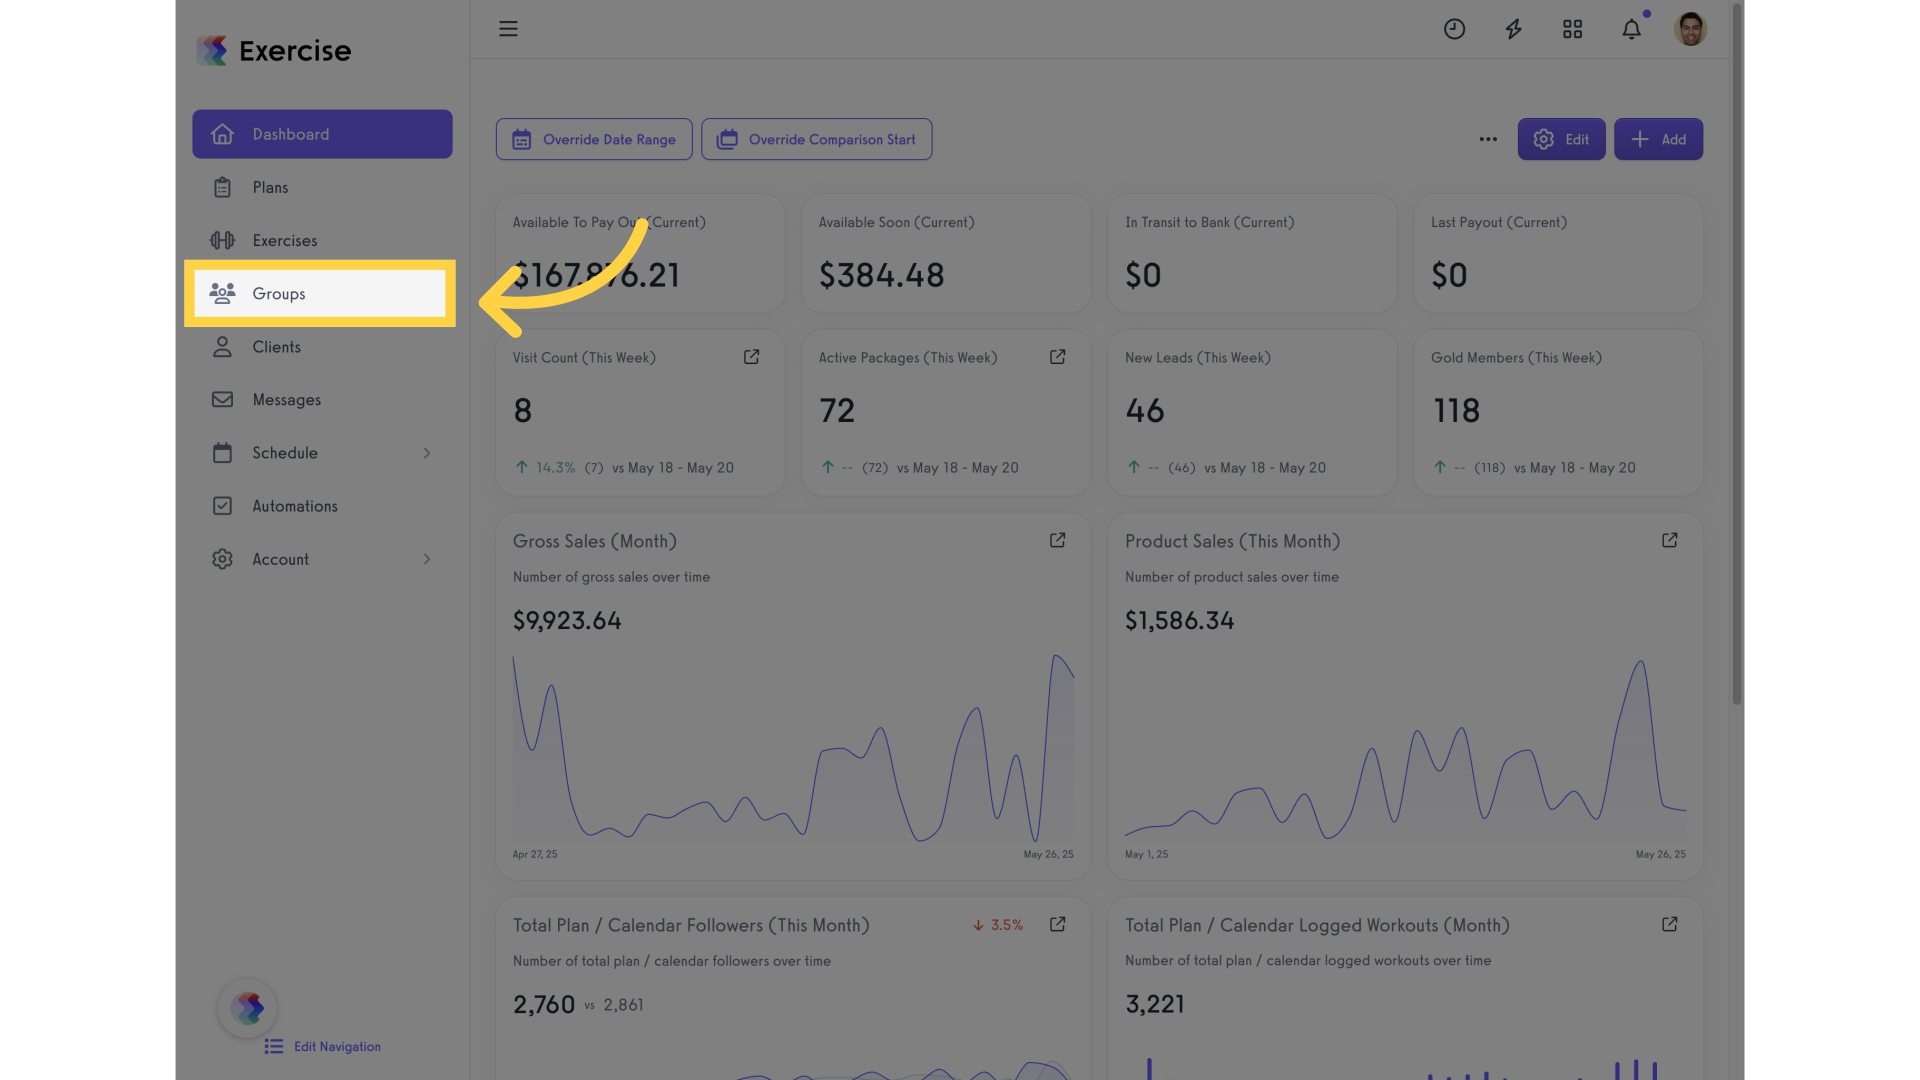Click the Active Packages value 72

(837, 410)
